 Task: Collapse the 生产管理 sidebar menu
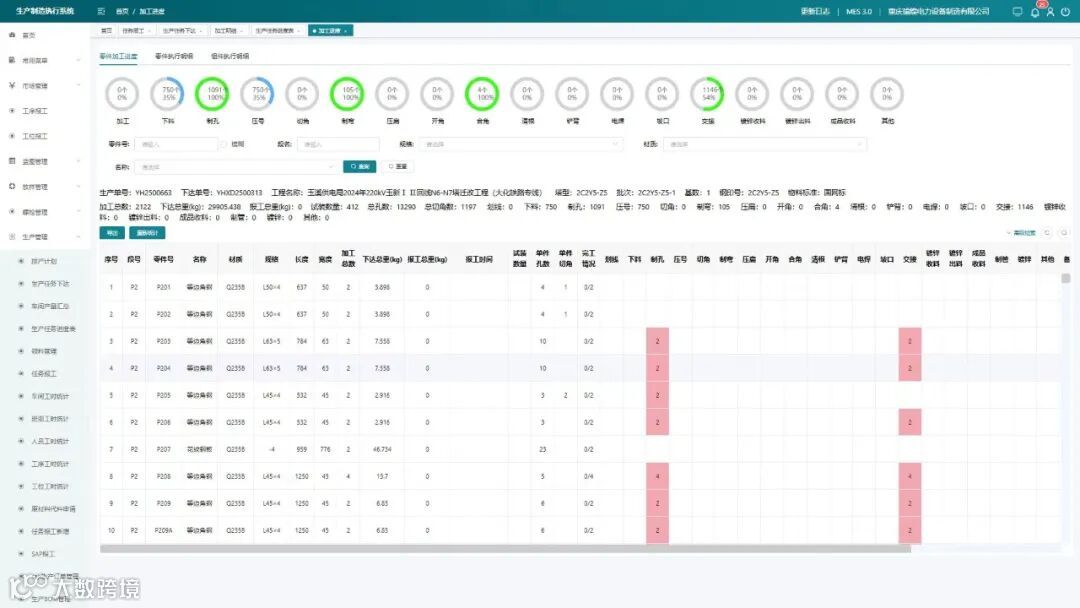coord(43,237)
